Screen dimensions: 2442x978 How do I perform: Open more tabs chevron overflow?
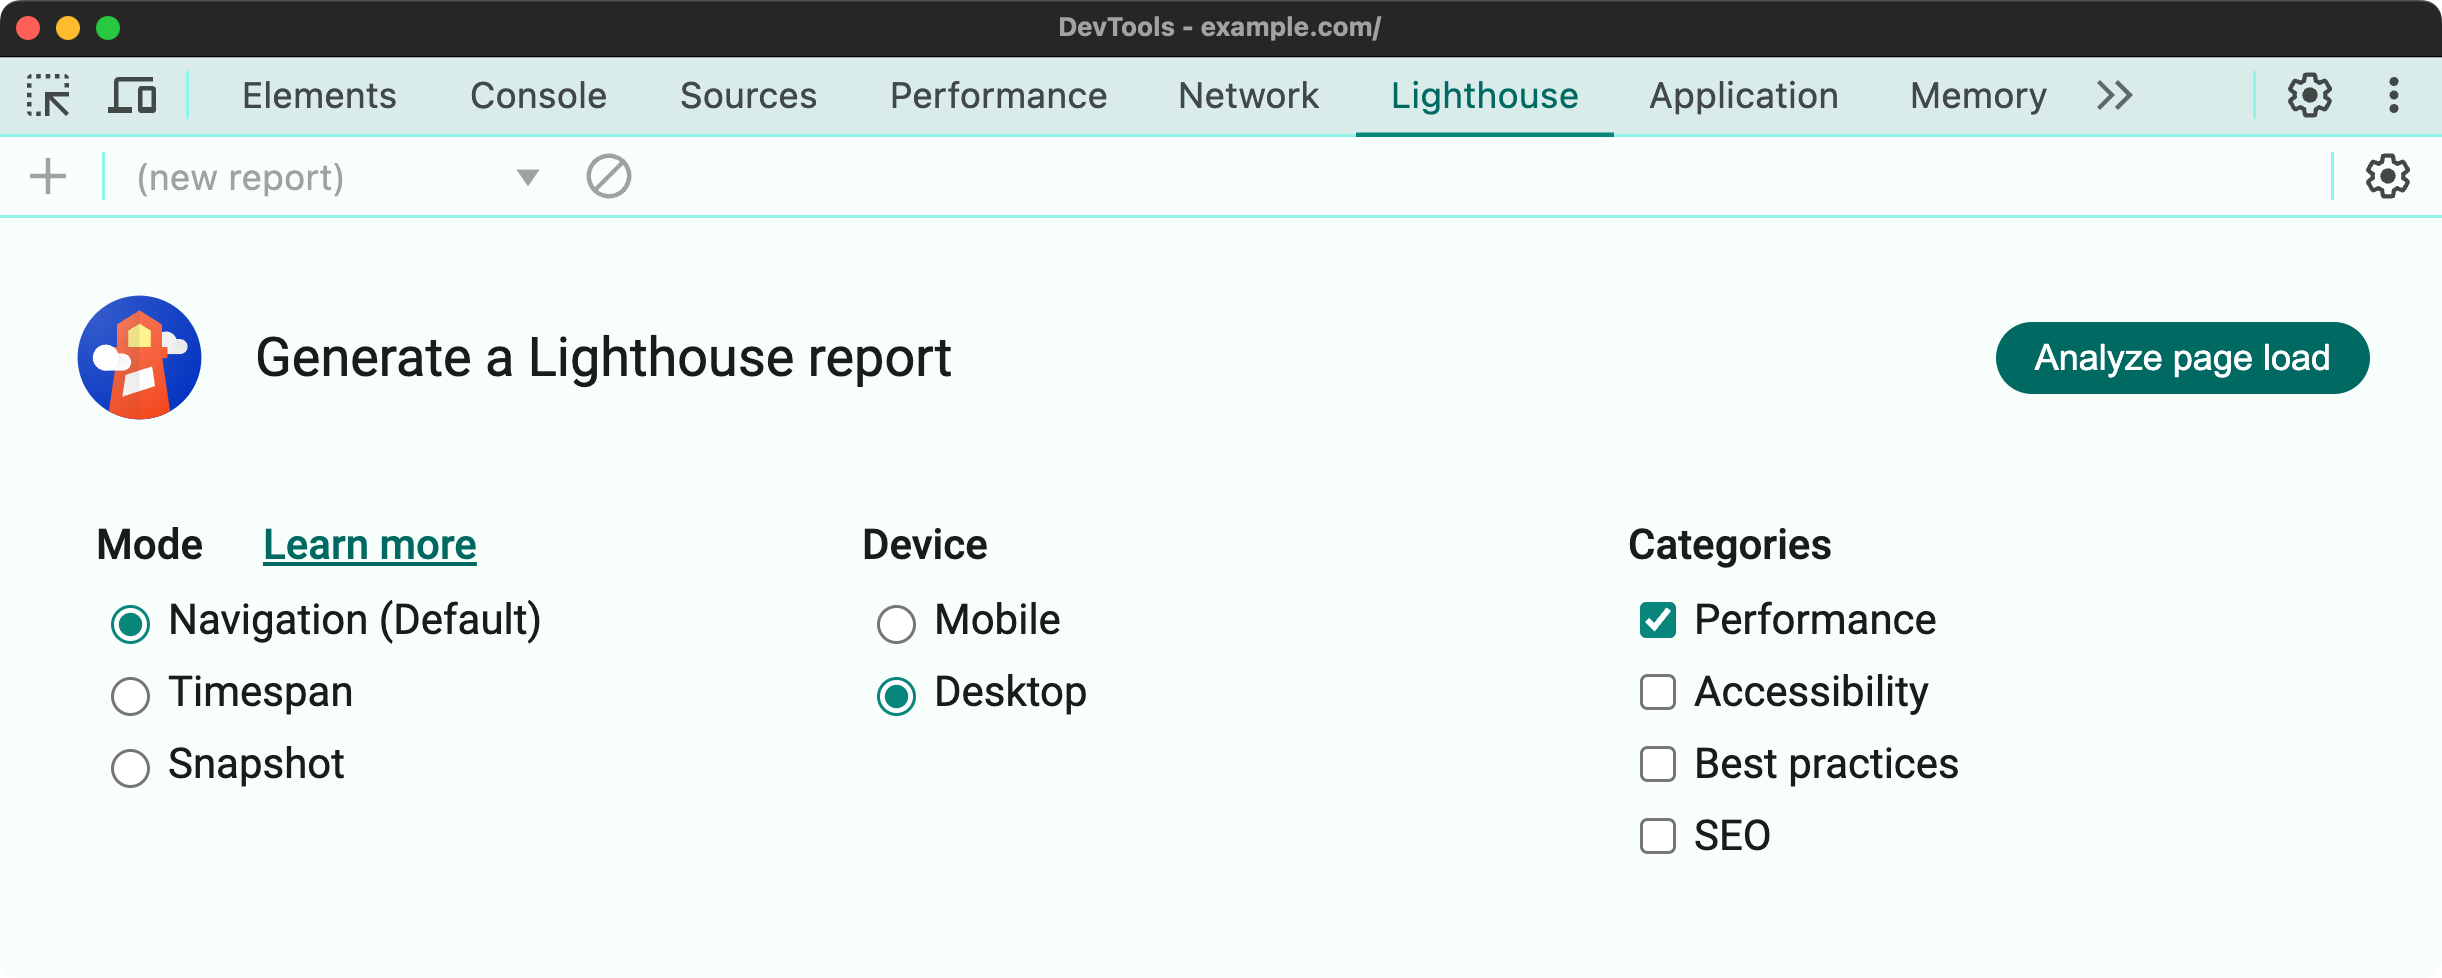coord(2114,96)
